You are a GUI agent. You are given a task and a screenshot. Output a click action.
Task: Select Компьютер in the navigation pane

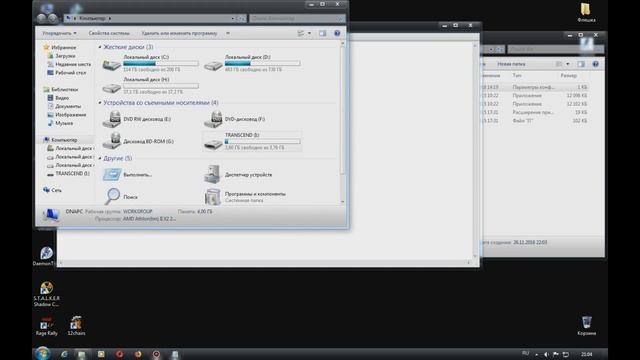[x=60, y=140]
